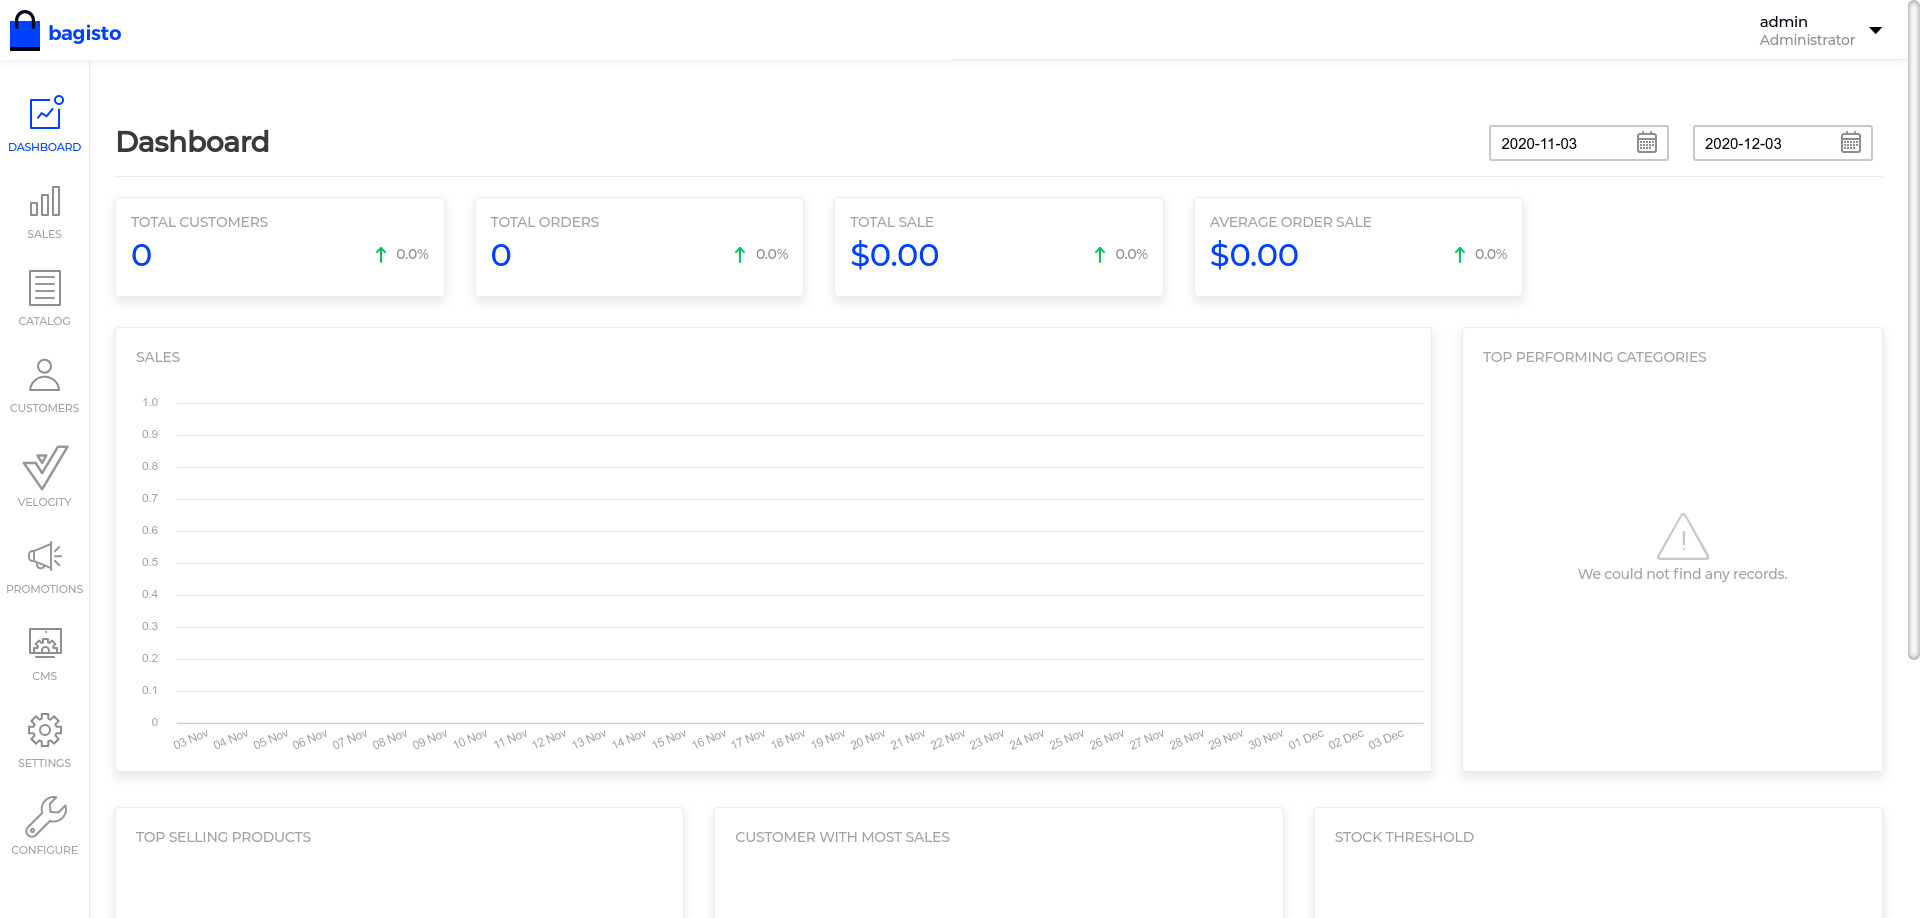Open the Customers person icon
This screenshot has height=918, width=1920.
pyautogui.click(x=44, y=376)
